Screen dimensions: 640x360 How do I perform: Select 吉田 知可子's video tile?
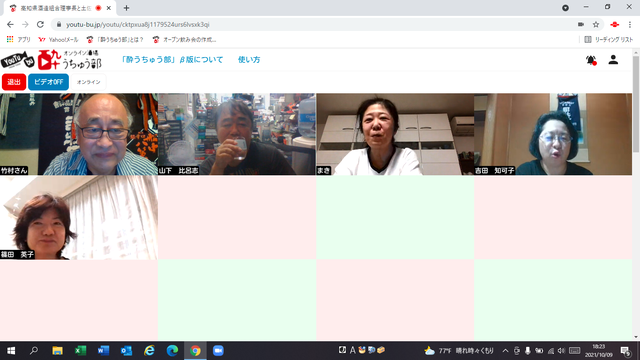pos(553,134)
